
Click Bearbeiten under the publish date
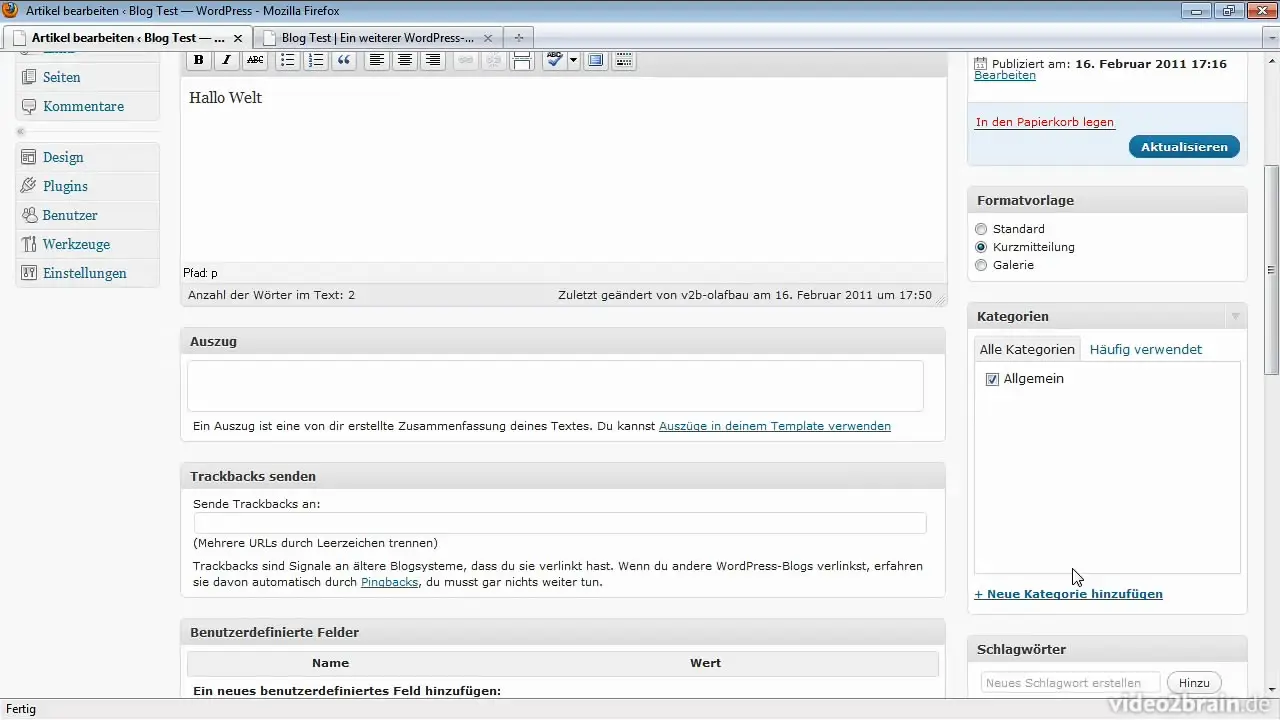point(1005,75)
